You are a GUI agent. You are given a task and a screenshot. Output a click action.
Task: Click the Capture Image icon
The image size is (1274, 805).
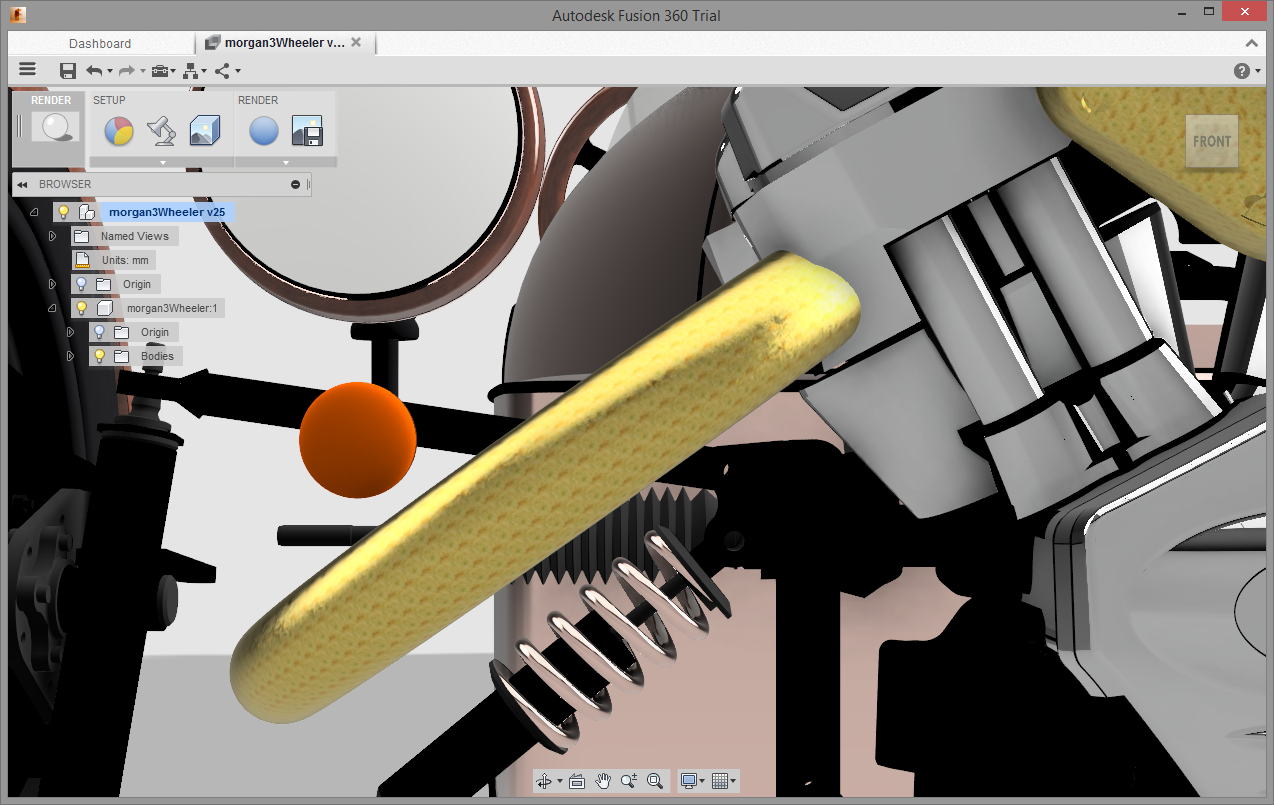(x=307, y=131)
